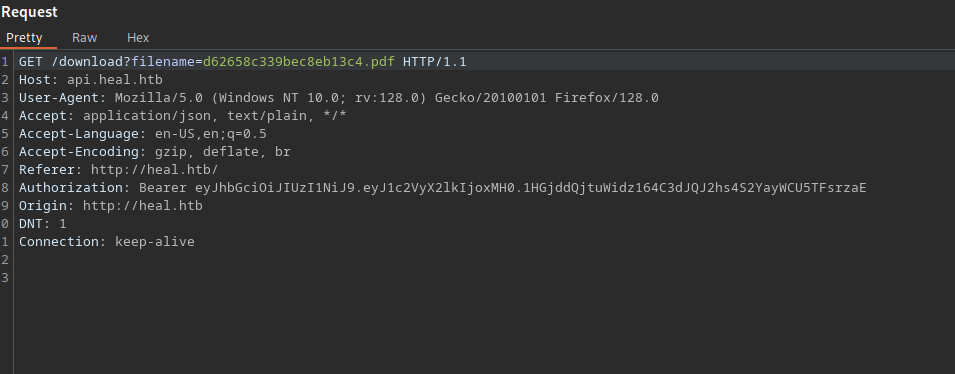Click the Referer URL http://heal.htb/
Image resolution: width=955 pixels, height=374 pixels.
click(154, 169)
